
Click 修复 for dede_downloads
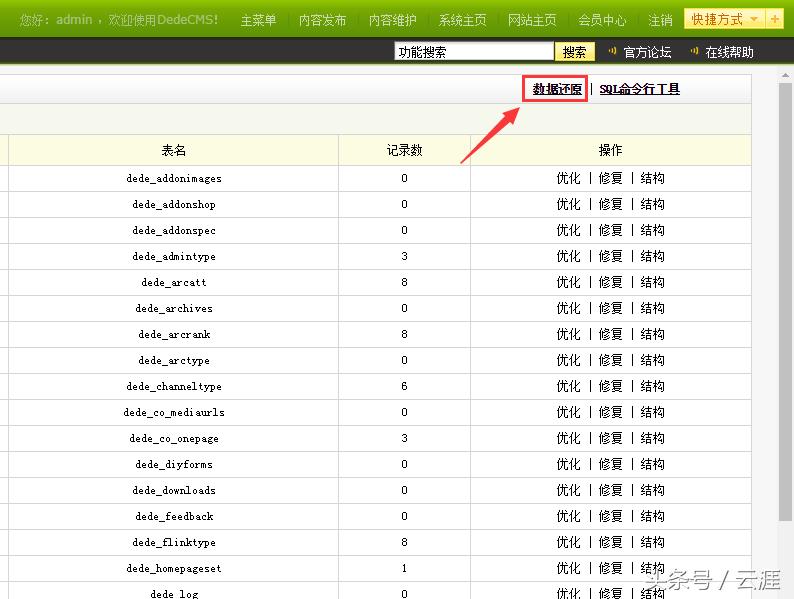[610, 490]
